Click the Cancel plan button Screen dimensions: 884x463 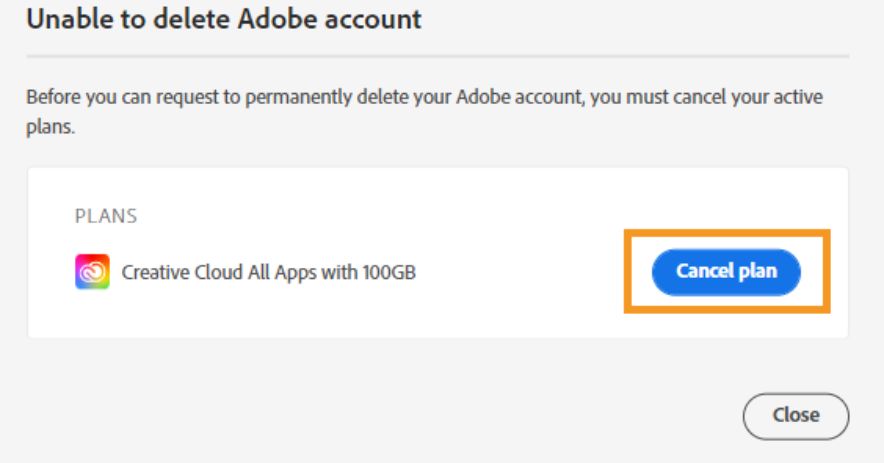726,272
